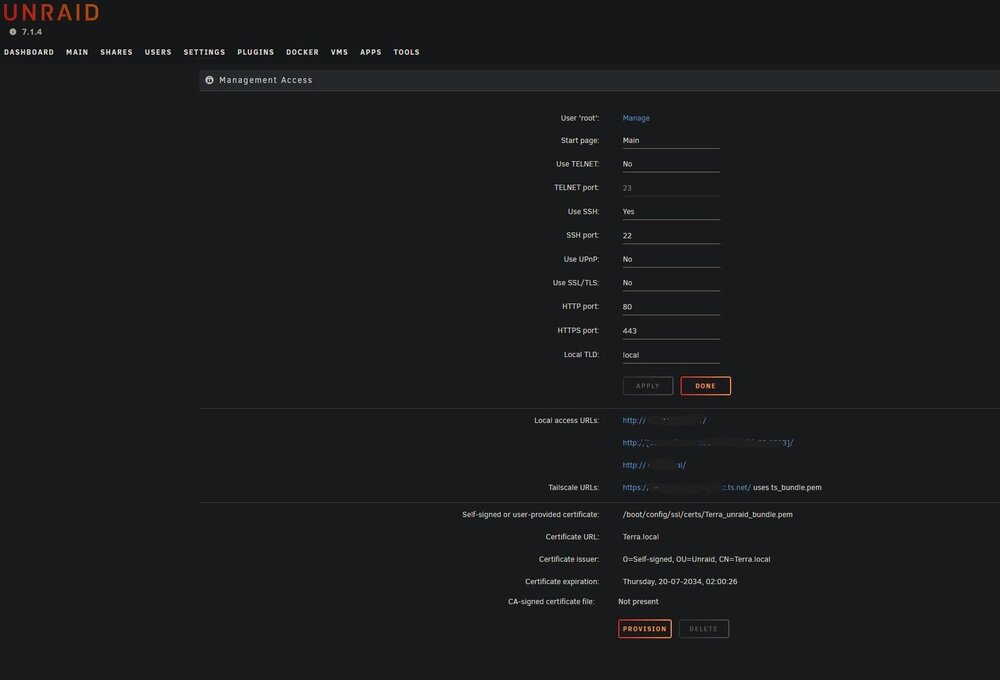Click the 'Tailscale URLs:' label
1000x680 pixels.
573,487
